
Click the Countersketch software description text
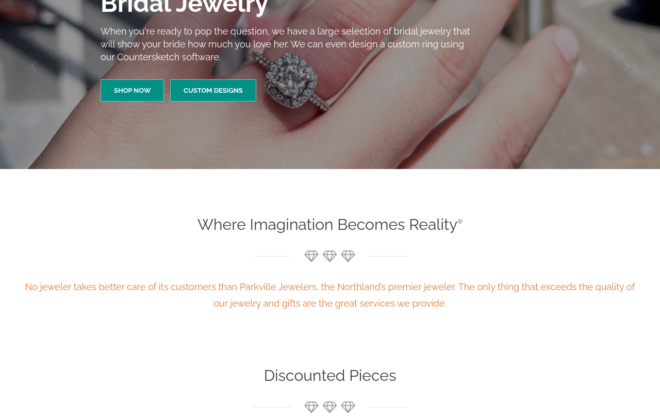click(285, 44)
